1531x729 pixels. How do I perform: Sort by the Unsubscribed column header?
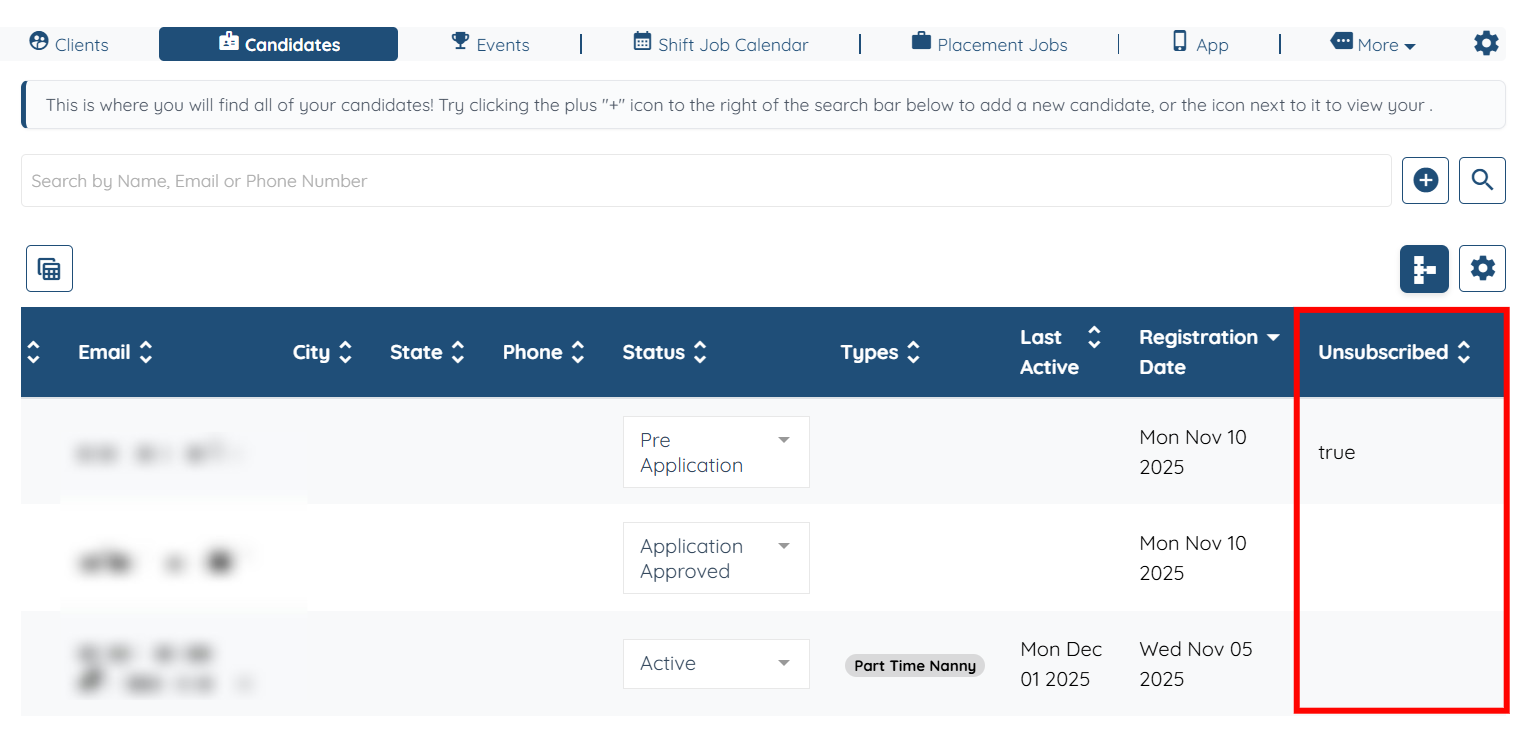tap(1395, 352)
